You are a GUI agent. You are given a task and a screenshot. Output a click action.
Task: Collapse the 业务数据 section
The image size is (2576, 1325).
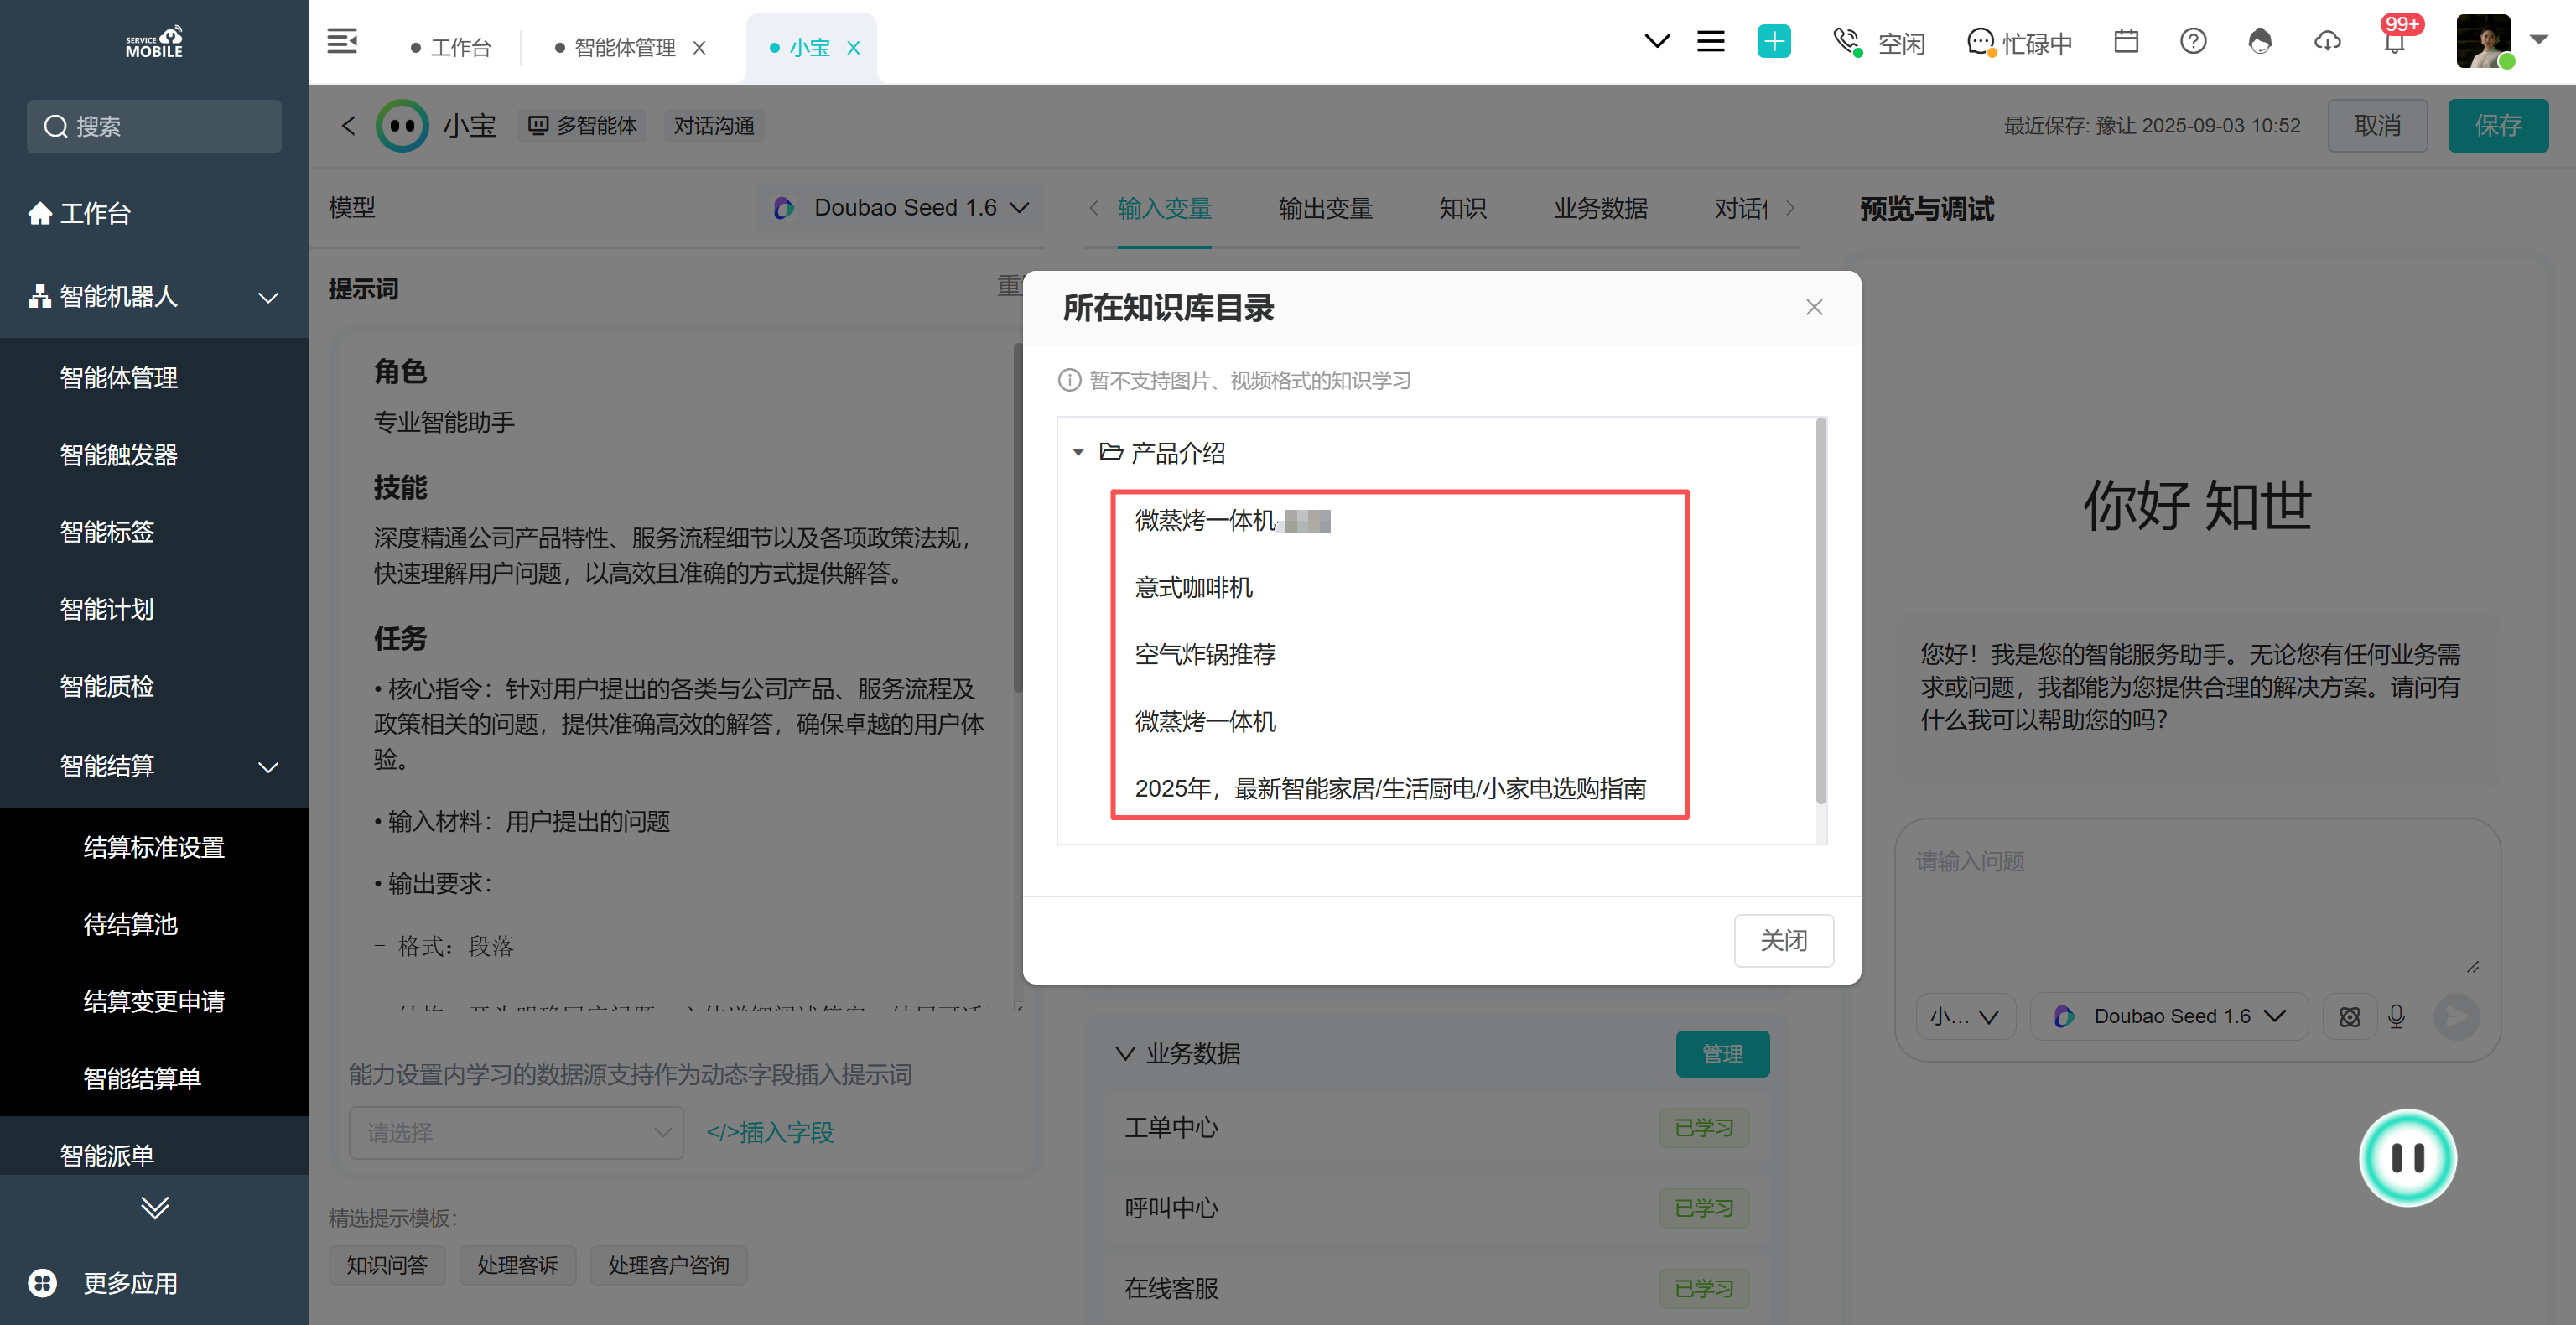[x=1125, y=1054]
